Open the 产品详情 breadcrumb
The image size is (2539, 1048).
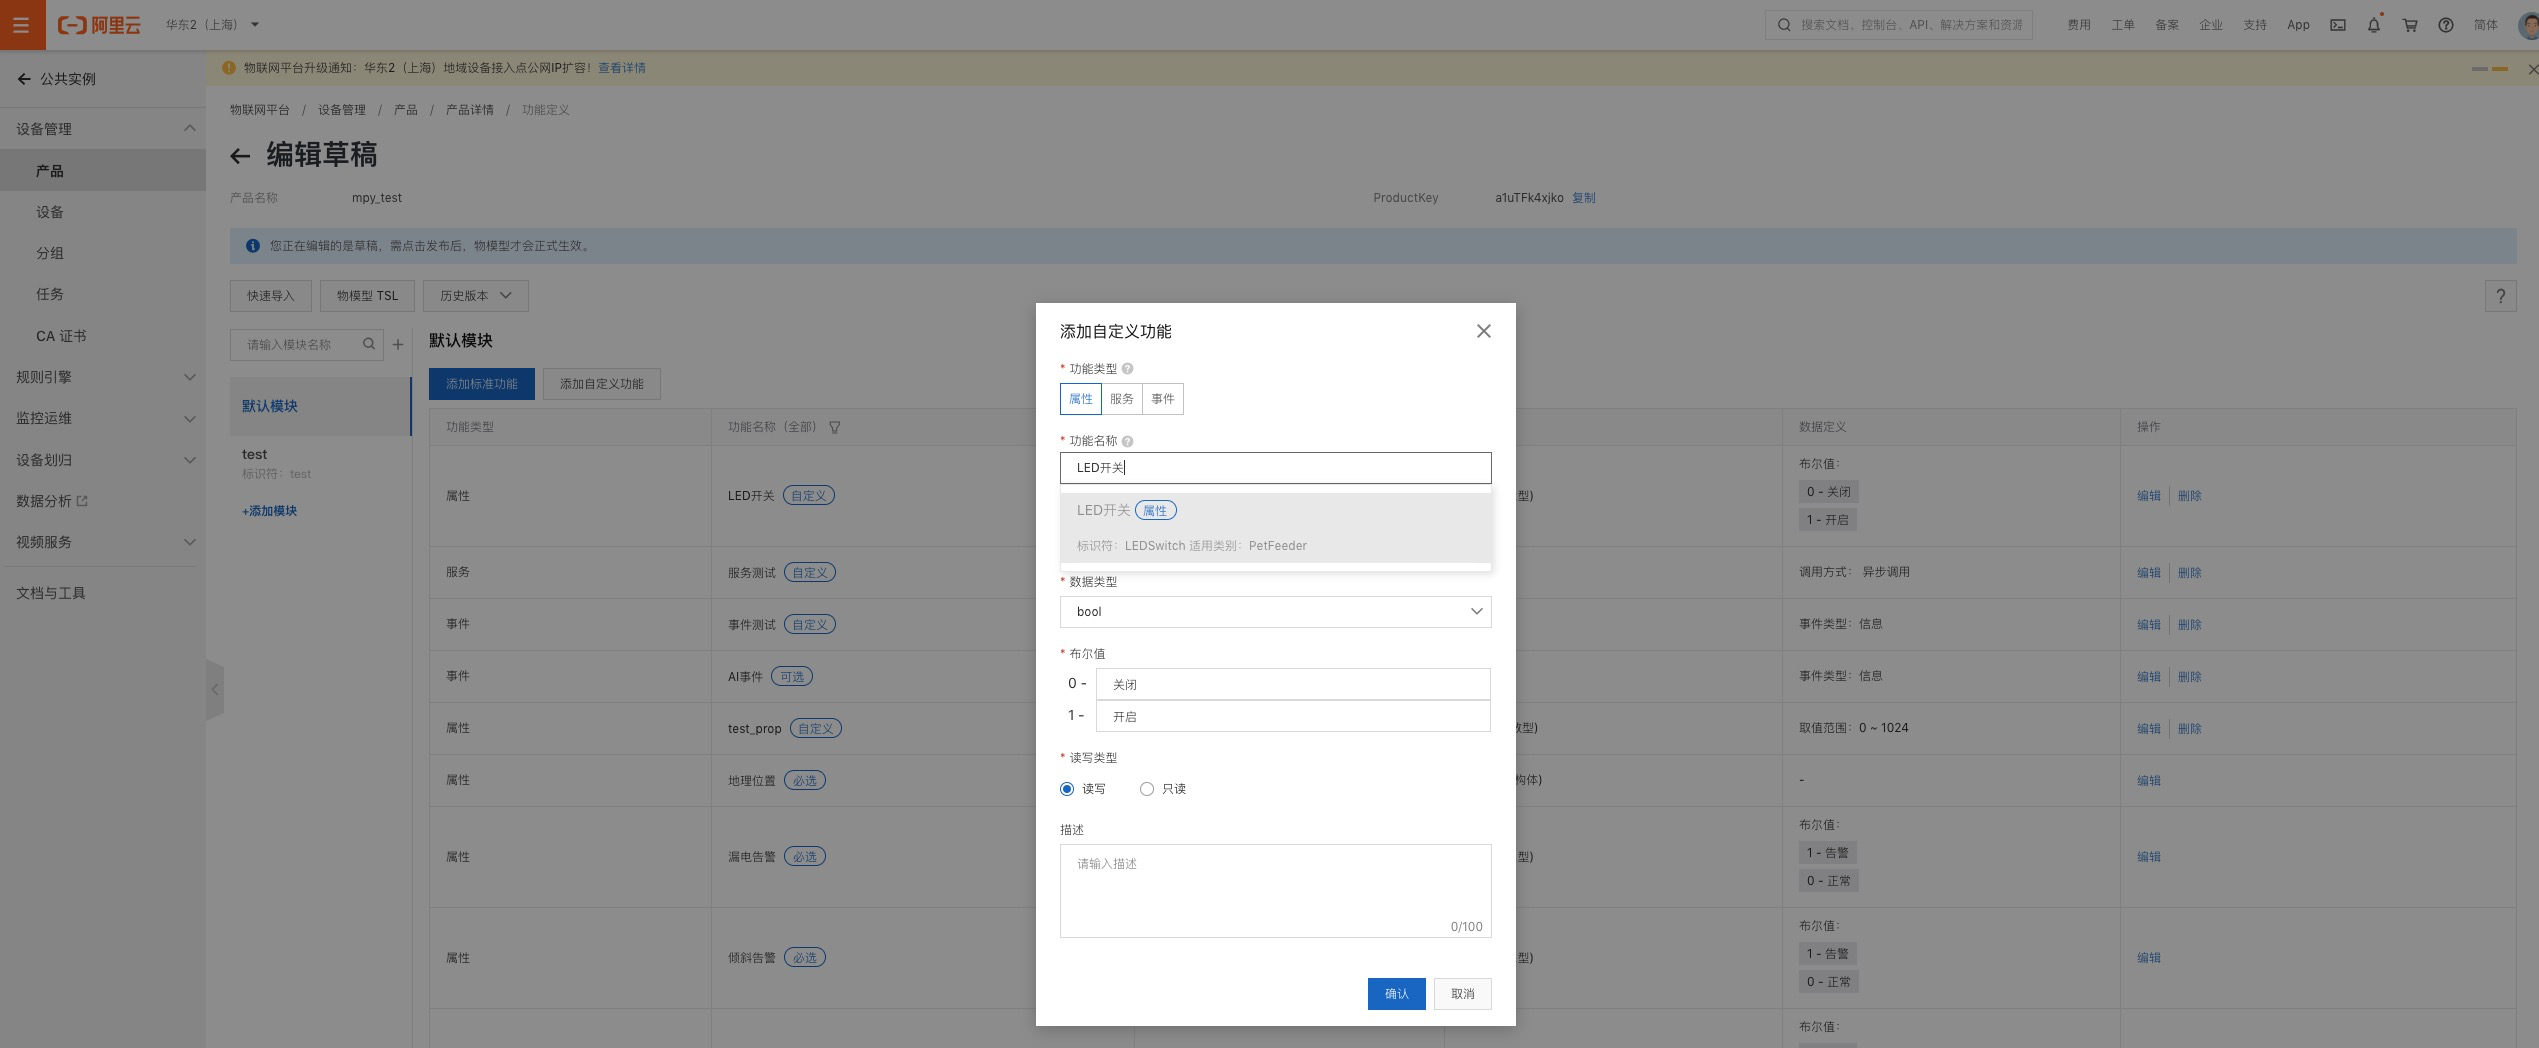click(470, 110)
